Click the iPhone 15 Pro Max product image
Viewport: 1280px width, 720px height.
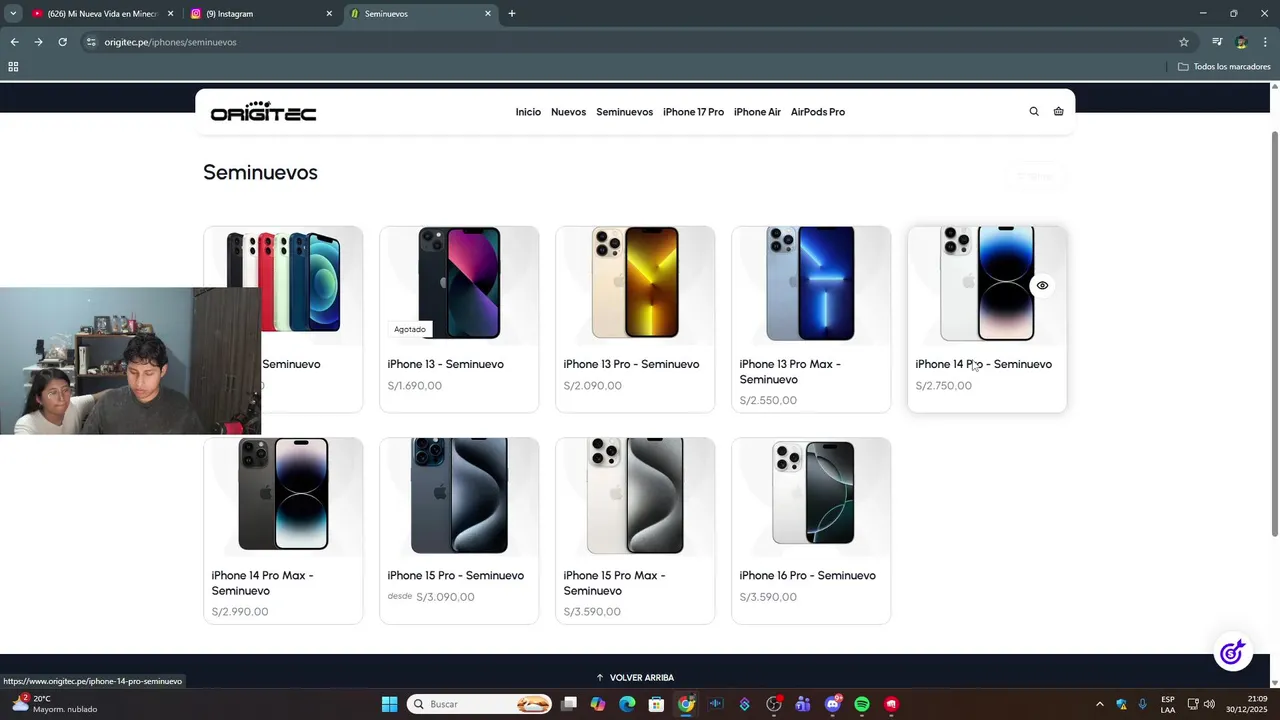click(635, 496)
